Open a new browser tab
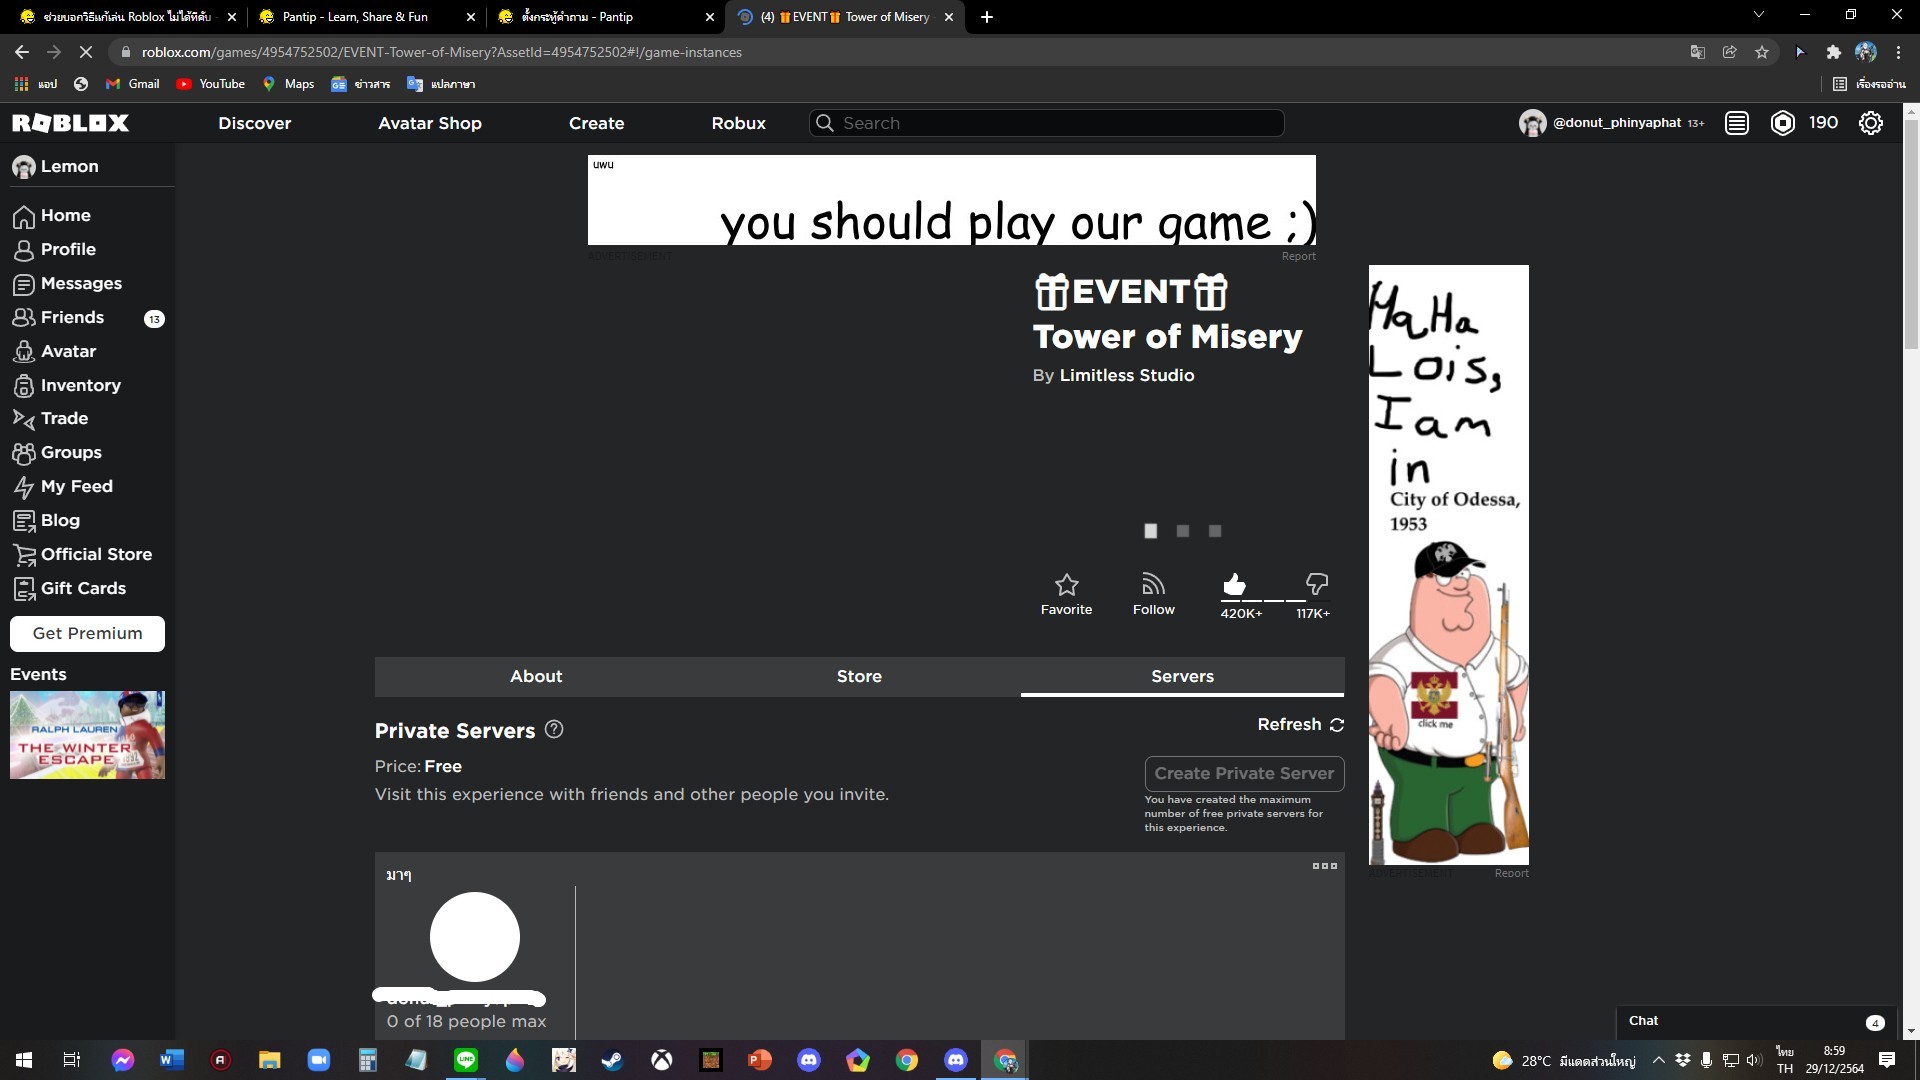Screen dimensions: 1920x1080 click(987, 17)
